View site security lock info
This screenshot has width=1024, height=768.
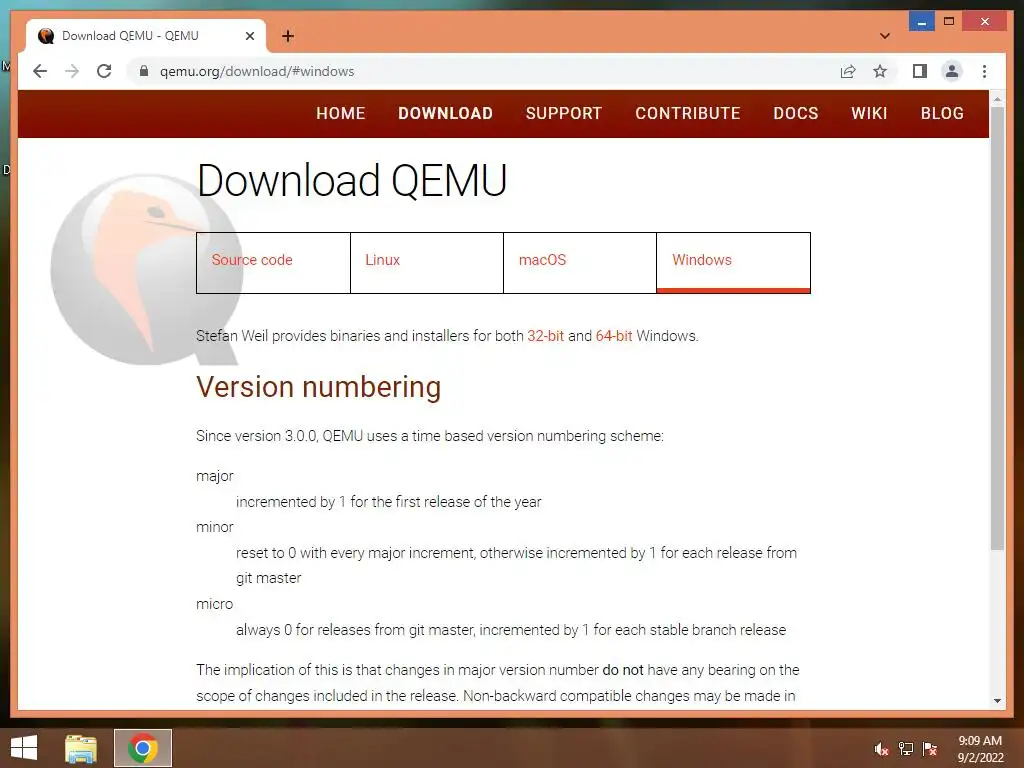[x=144, y=71]
